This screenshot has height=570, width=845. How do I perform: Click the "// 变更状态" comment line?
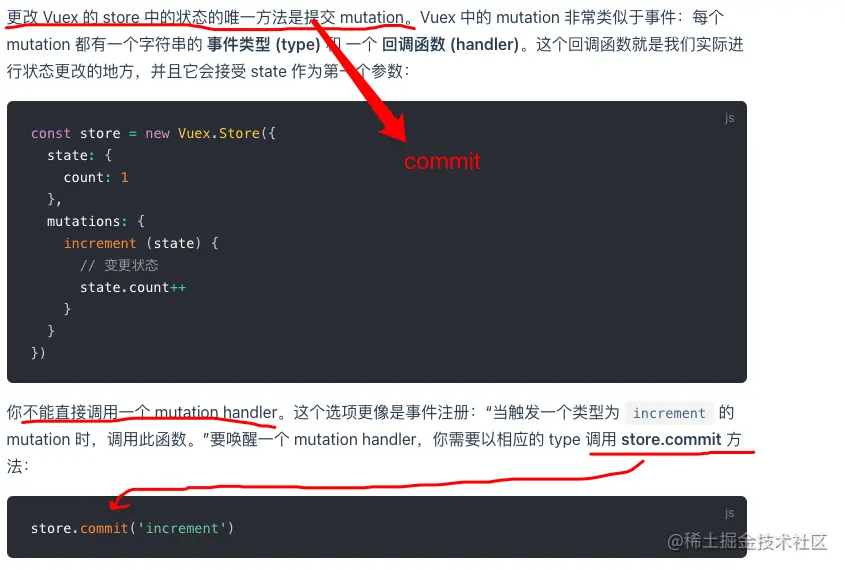tap(119, 265)
